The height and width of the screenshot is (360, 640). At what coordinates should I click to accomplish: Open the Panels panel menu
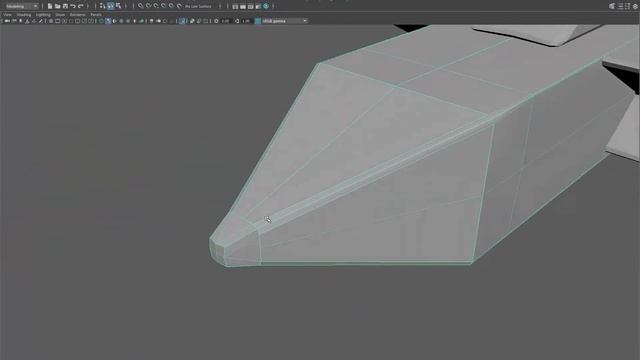pyautogui.click(x=96, y=15)
